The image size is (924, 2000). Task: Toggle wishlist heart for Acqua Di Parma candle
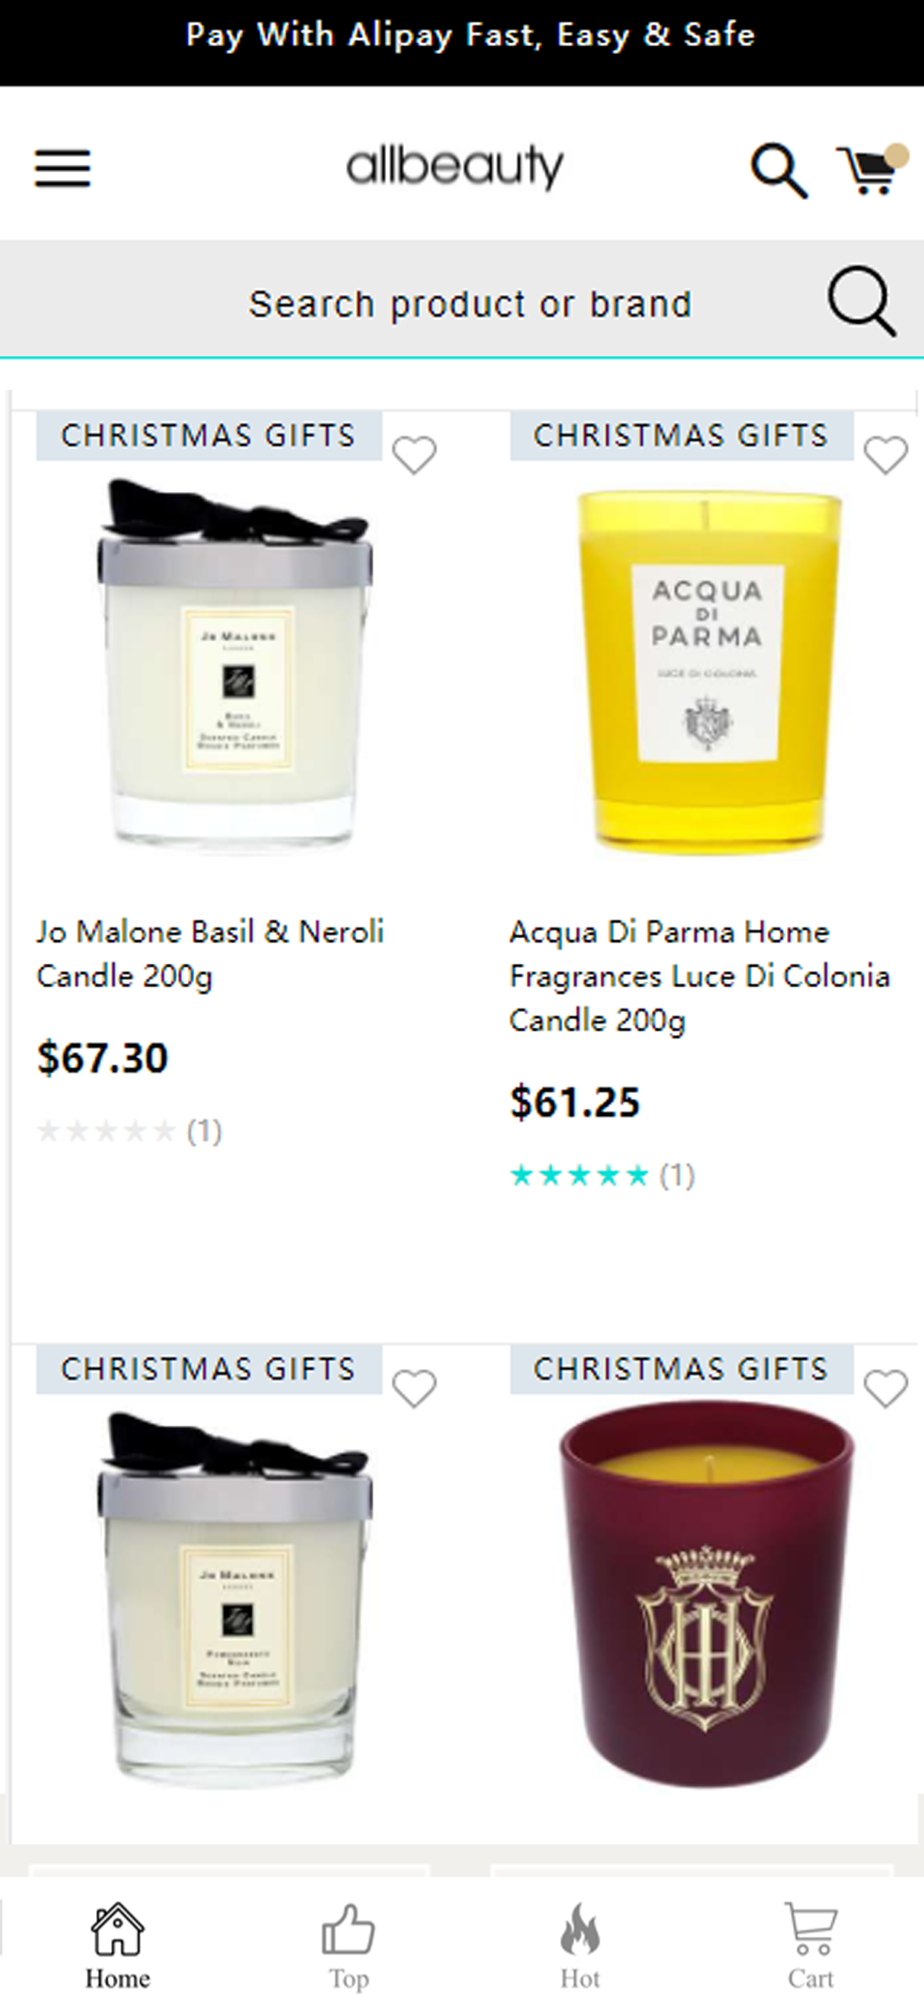(885, 455)
